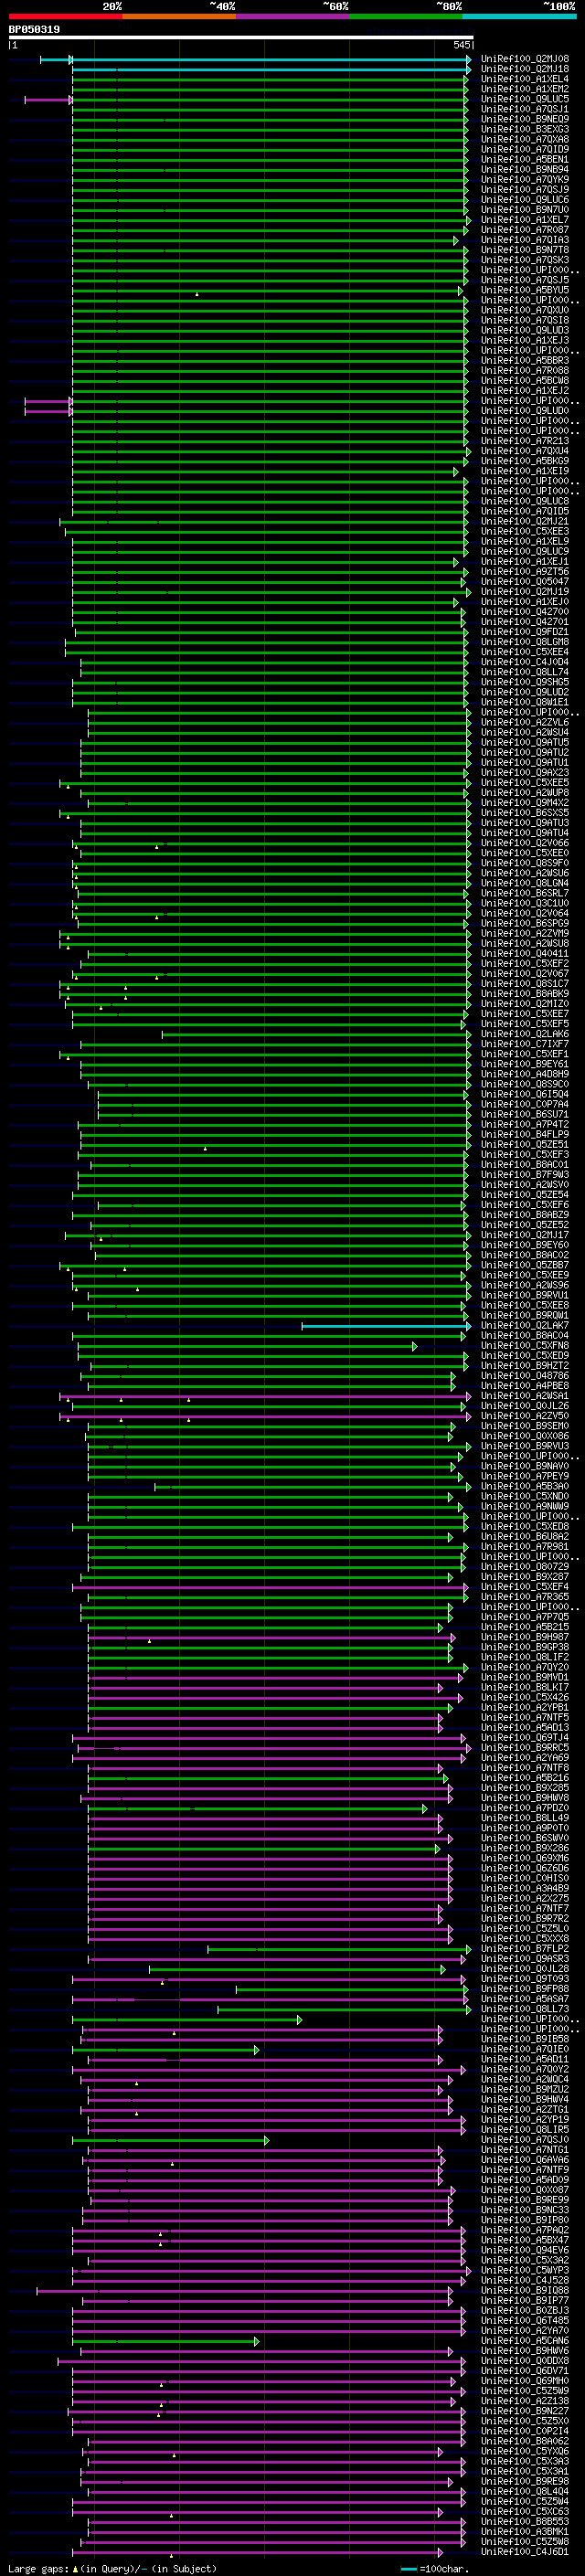Click the UniRef100_Q69TJ4 label
Image resolution: width=585 pixels, height=2576 pixels.
point(524,1738)
